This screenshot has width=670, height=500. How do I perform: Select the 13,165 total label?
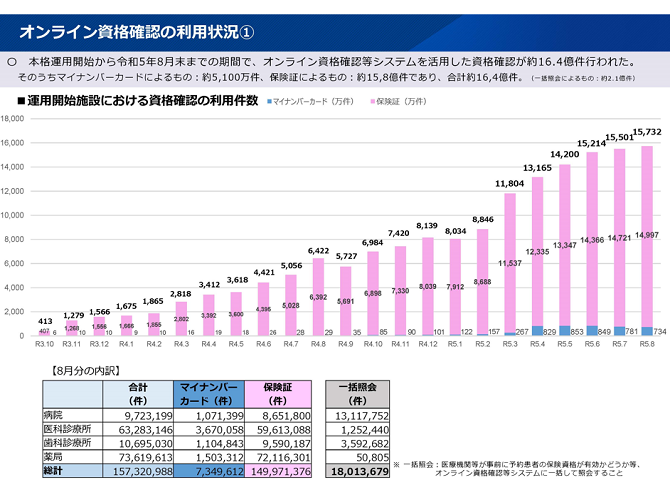click(x=537, y=168)
